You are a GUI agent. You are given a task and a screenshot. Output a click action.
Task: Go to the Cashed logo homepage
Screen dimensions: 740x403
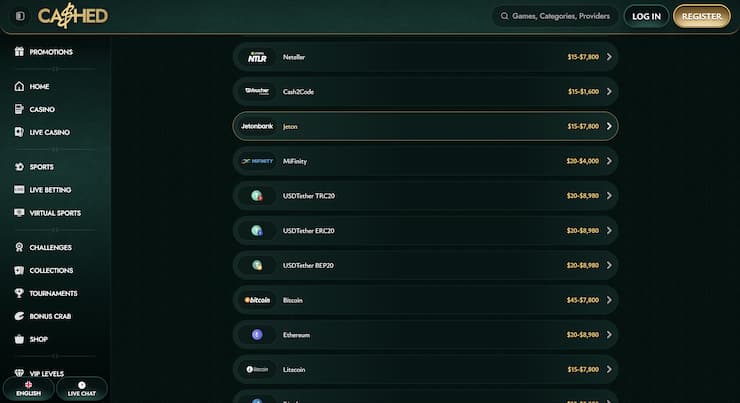(x=73, y=16)
